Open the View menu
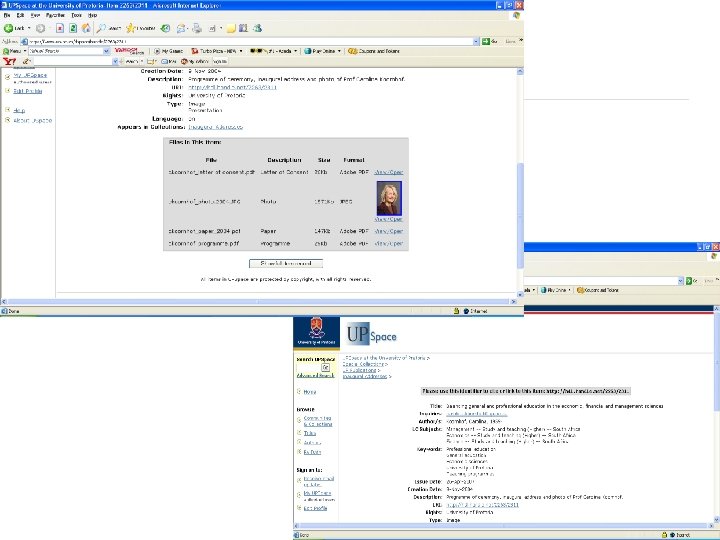This screenshot has width=720, height=540. pyautogui.click(x=35, y=15)
